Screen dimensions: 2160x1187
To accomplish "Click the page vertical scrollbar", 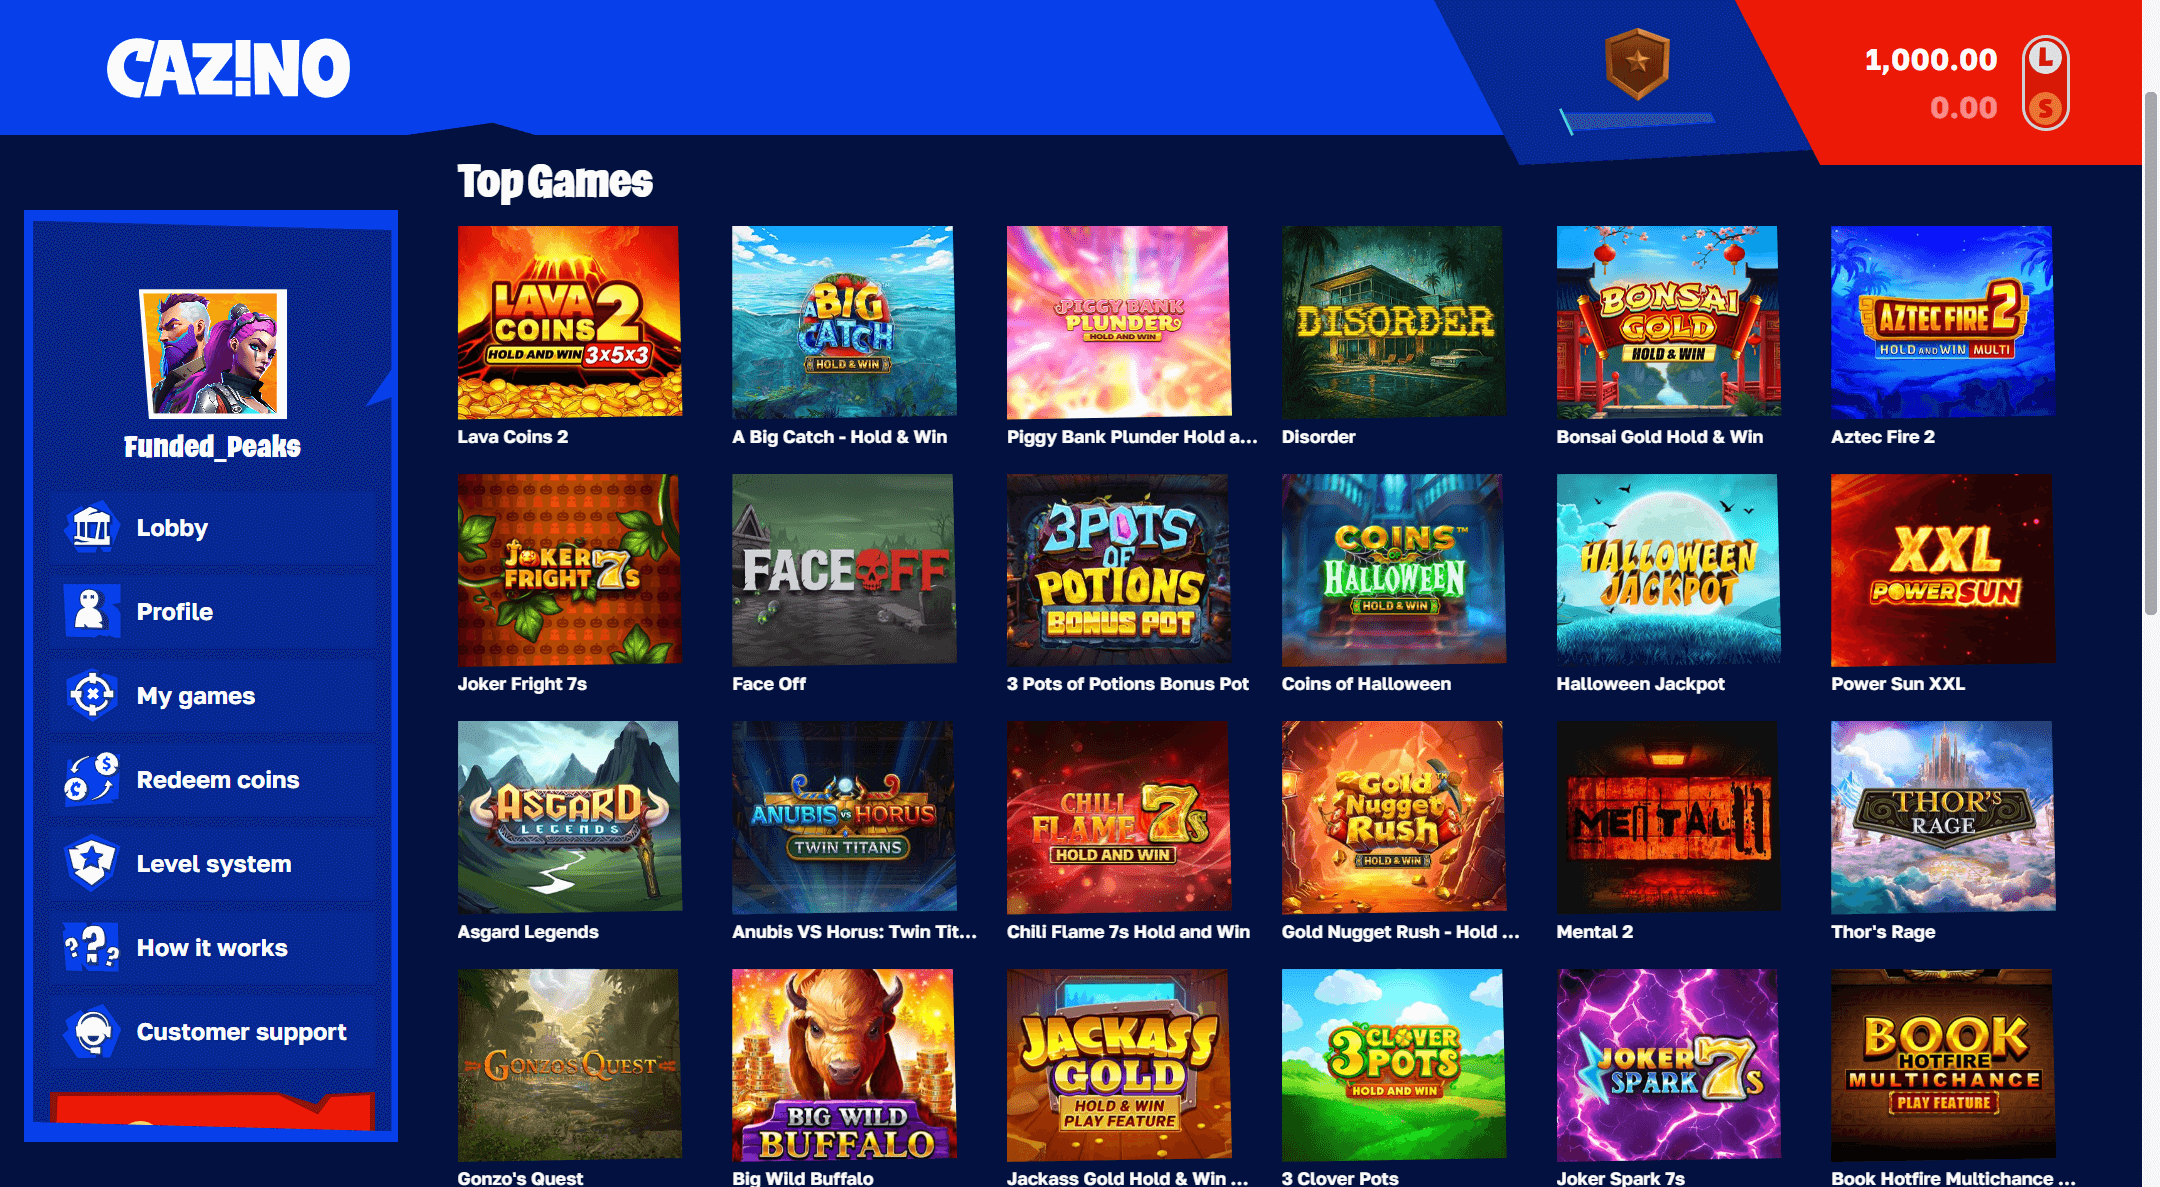I will (x=2151, y=354).
